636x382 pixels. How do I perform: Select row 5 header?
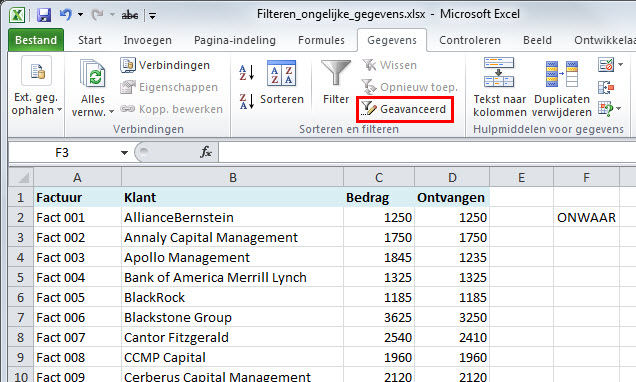coord(21,277)
